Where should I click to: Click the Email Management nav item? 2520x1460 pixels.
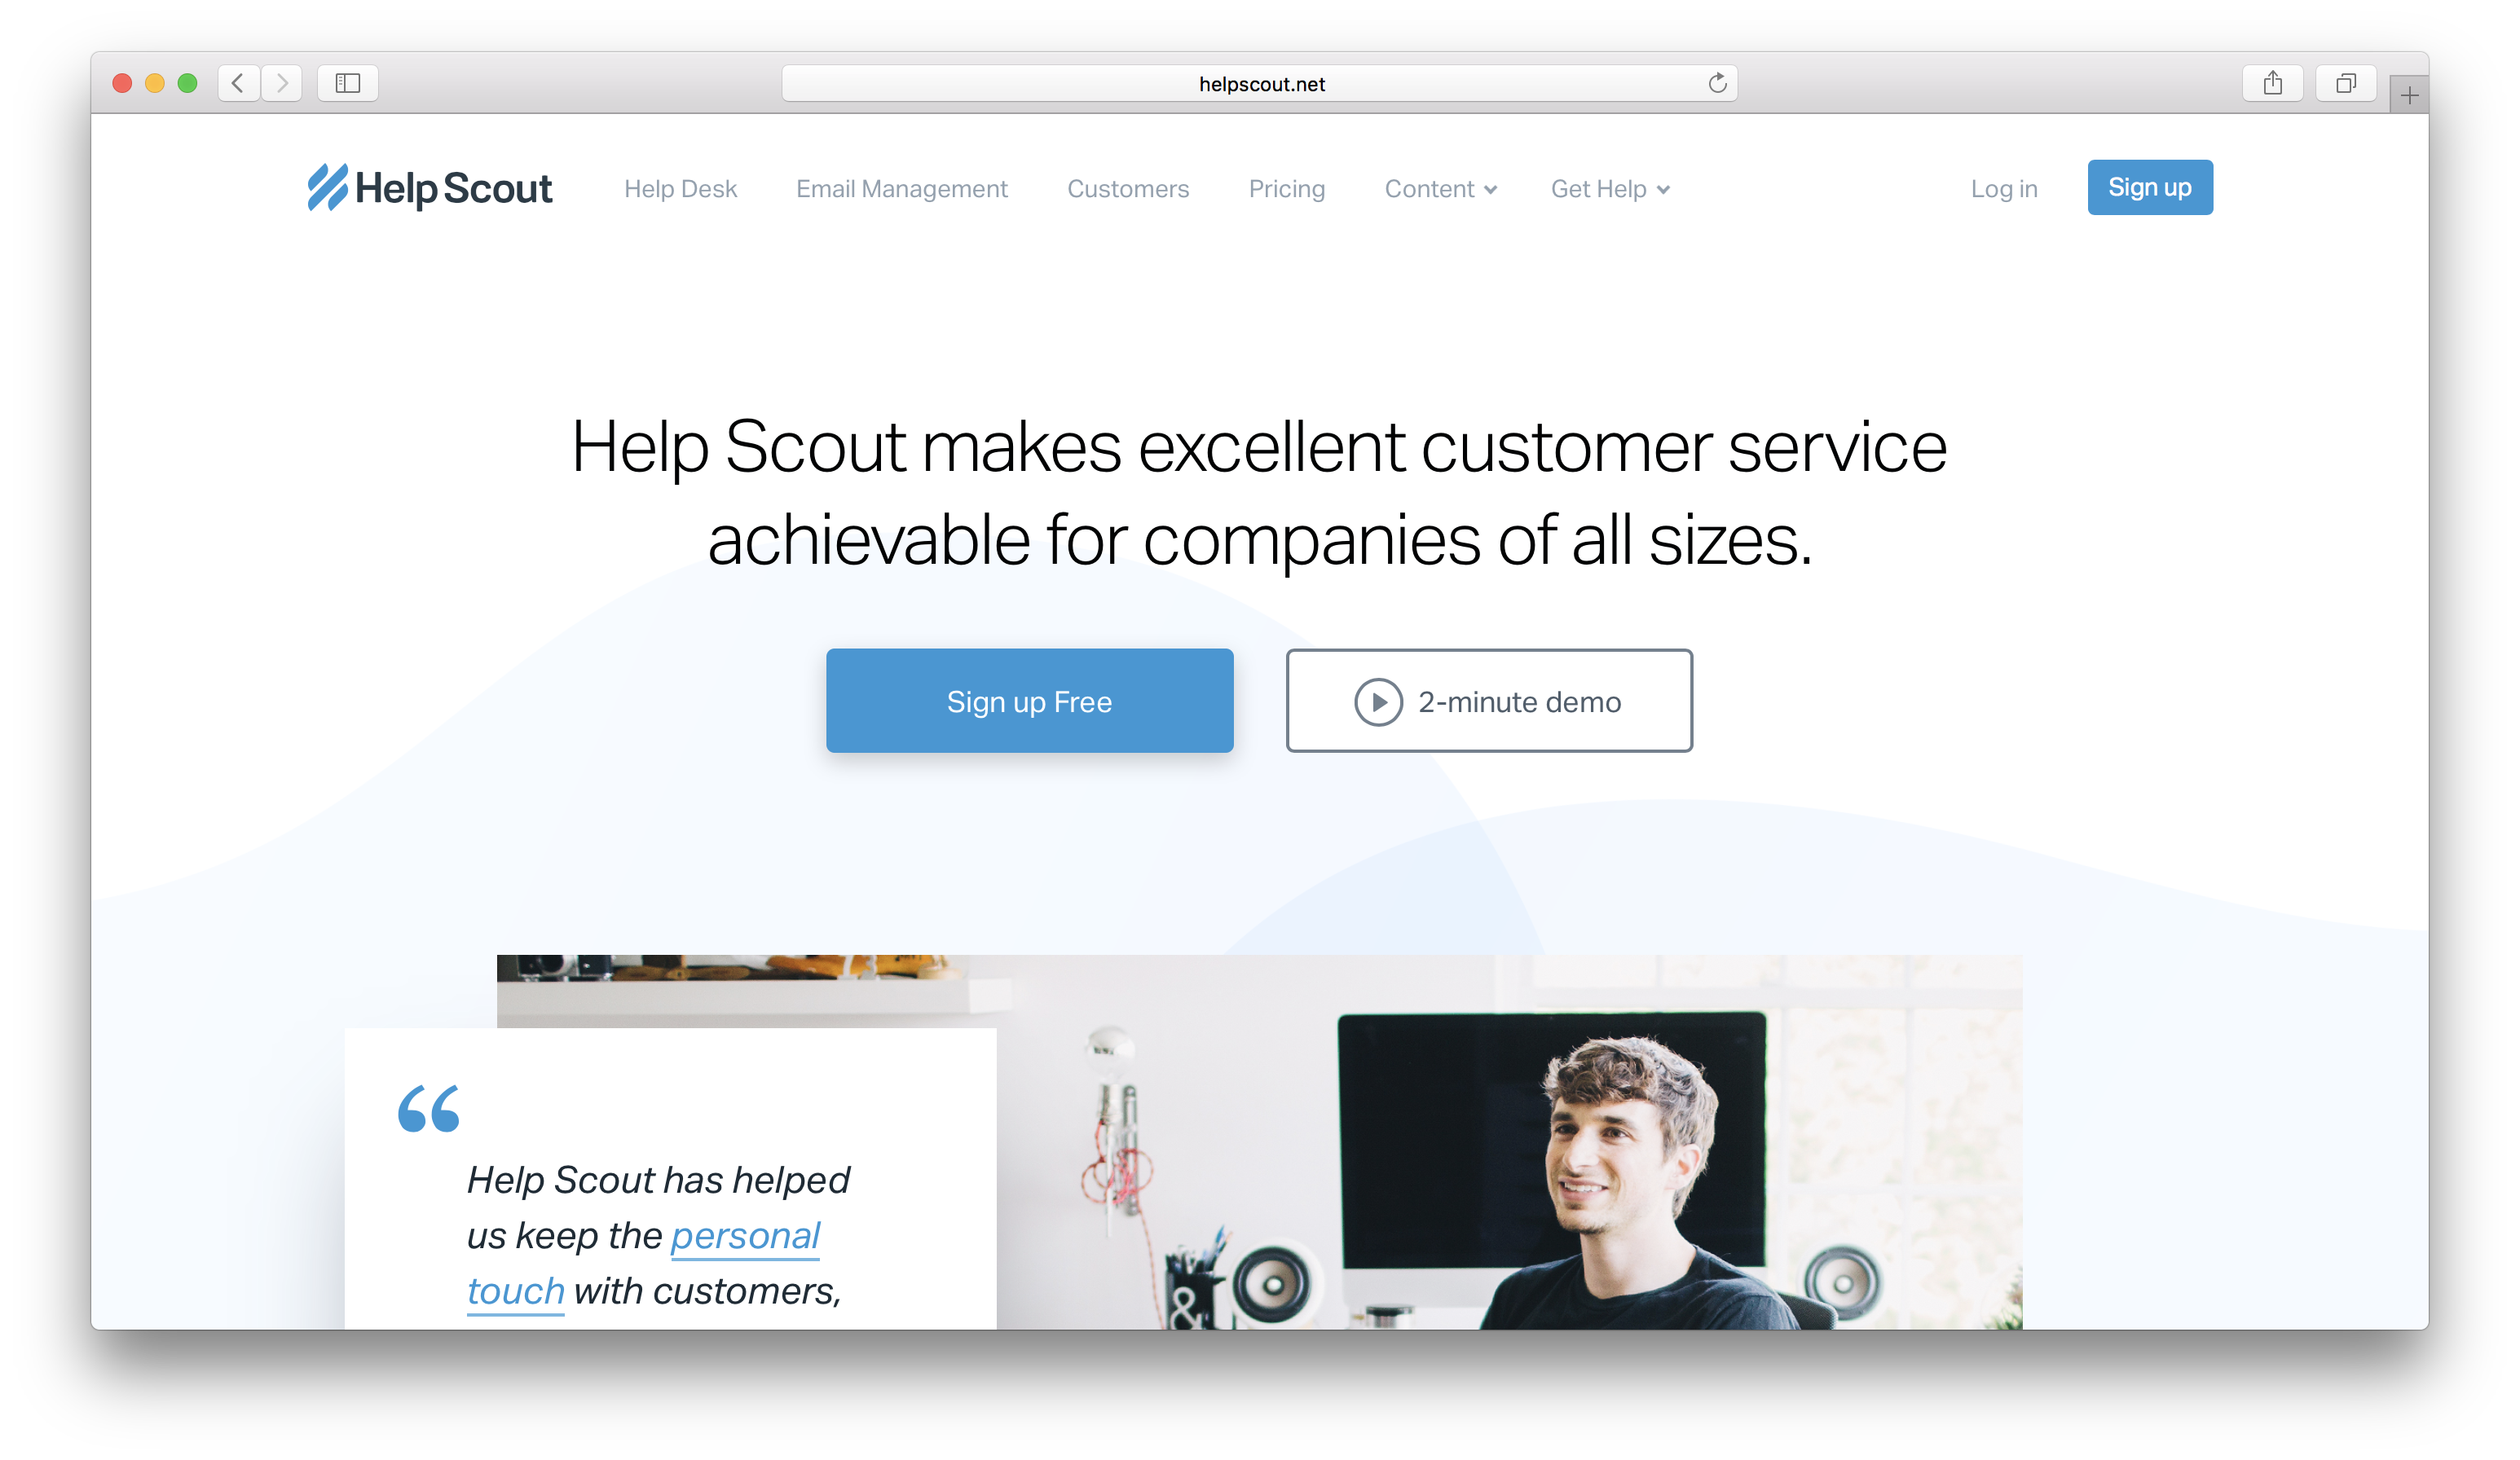coord(901,187)
